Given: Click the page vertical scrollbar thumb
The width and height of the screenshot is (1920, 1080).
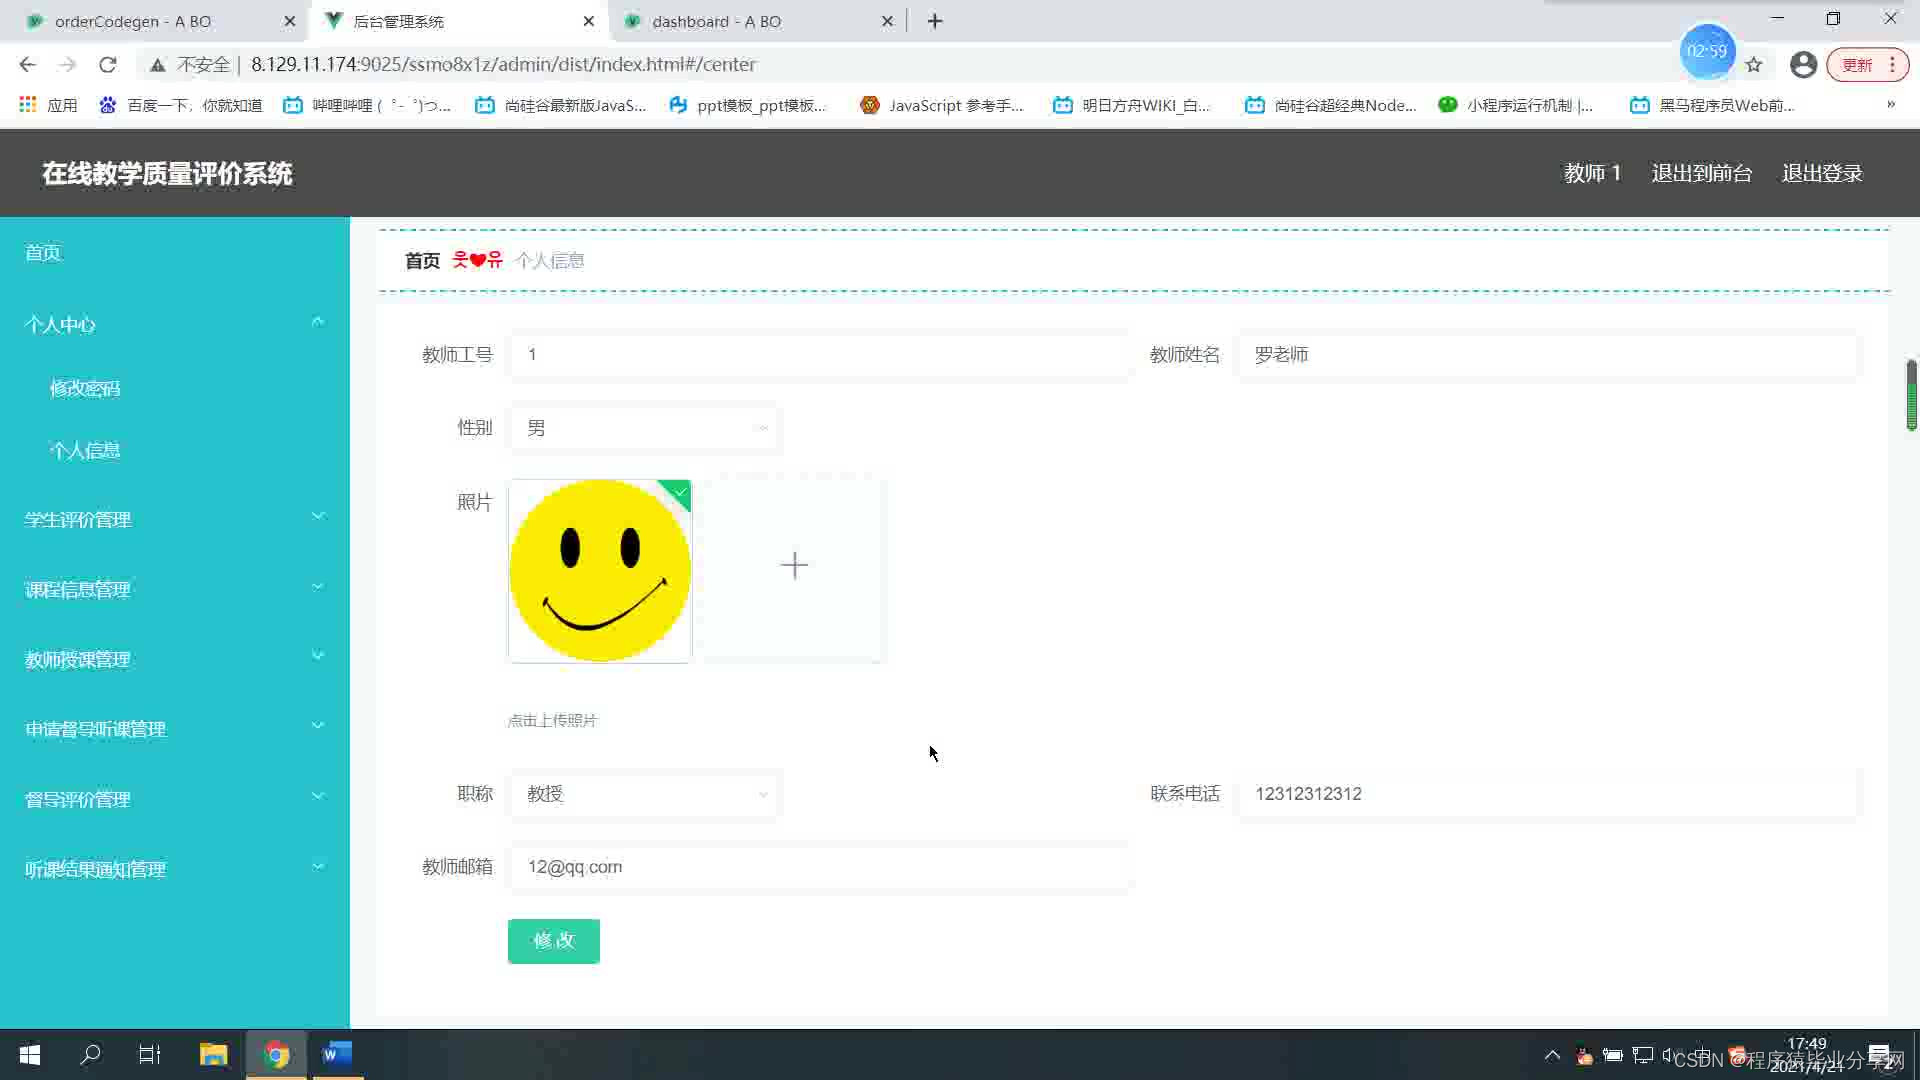Looking at the screenshot, I should pos(1911,395).
